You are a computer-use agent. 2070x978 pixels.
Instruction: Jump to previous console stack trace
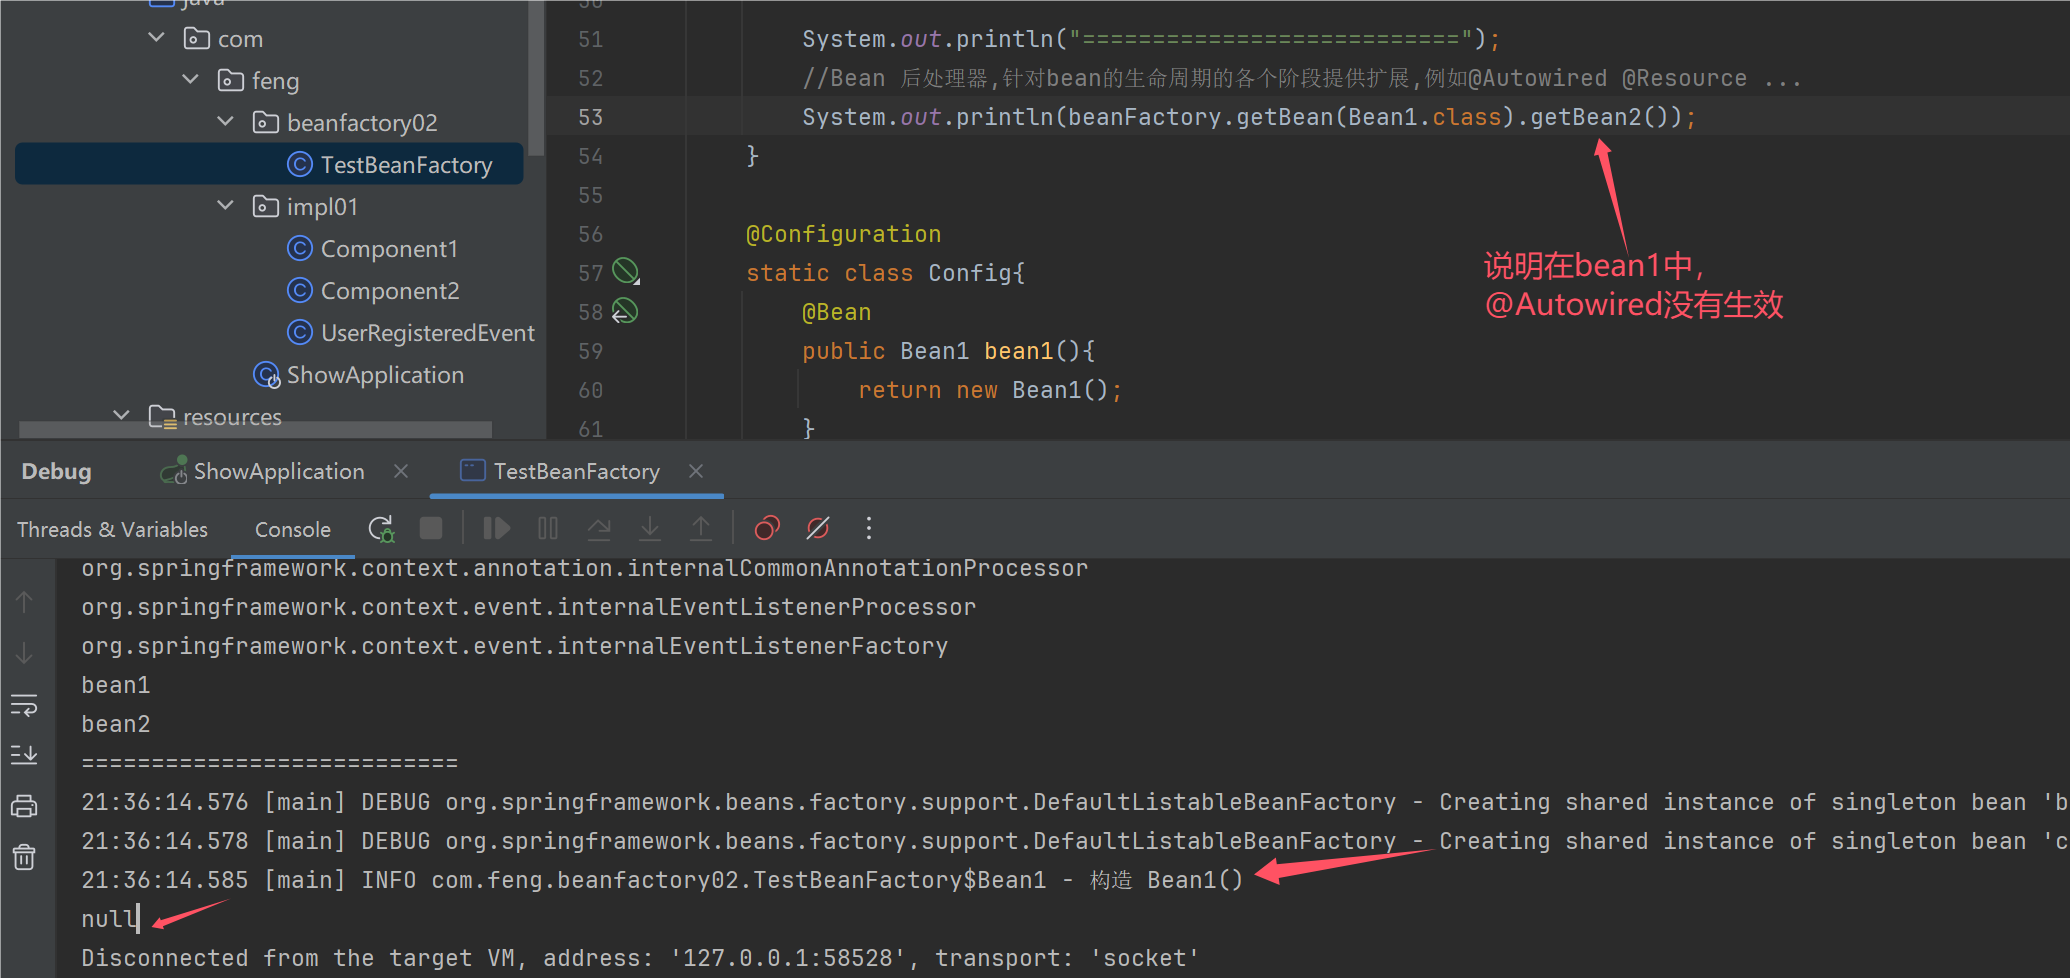point(24,602)
